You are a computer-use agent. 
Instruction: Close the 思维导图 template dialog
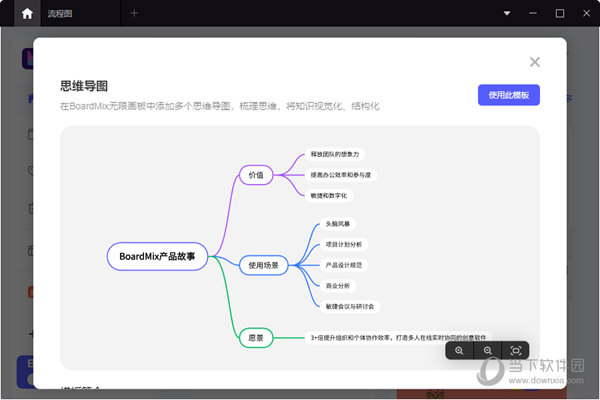click(535, 62)
